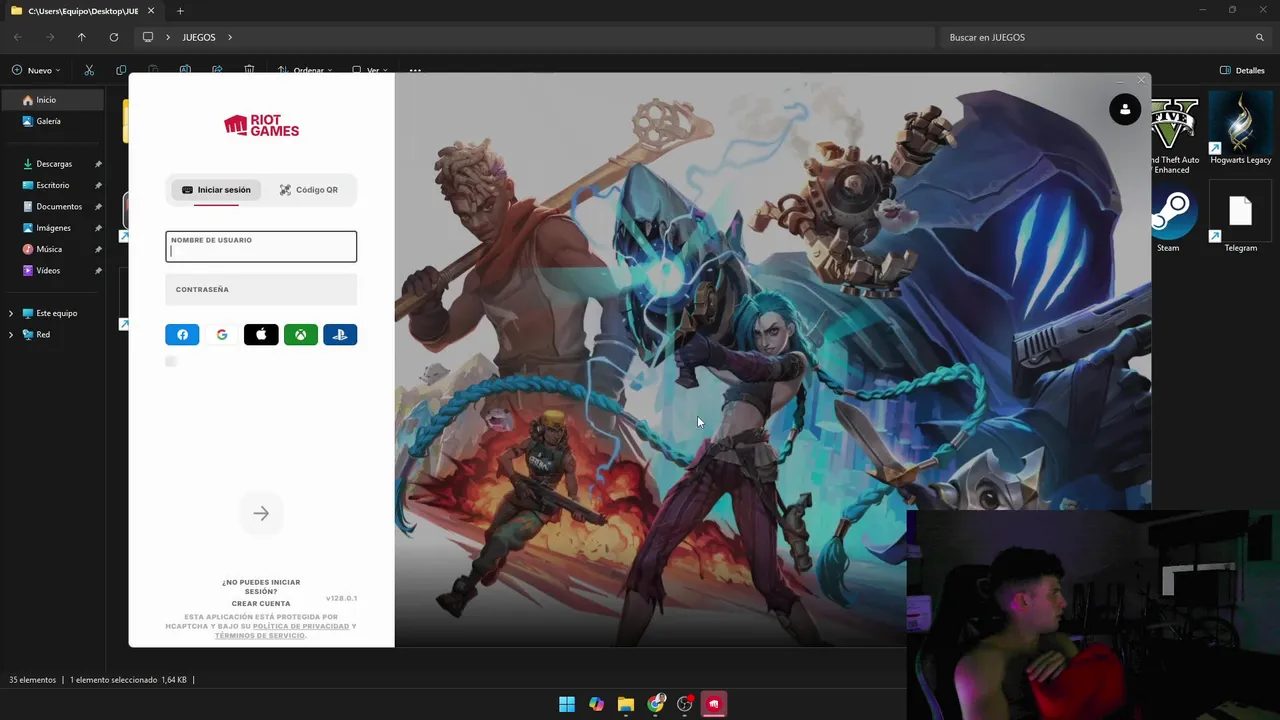
Task: Open Copilot from the taskbar
Action: [x=596, y=704]
